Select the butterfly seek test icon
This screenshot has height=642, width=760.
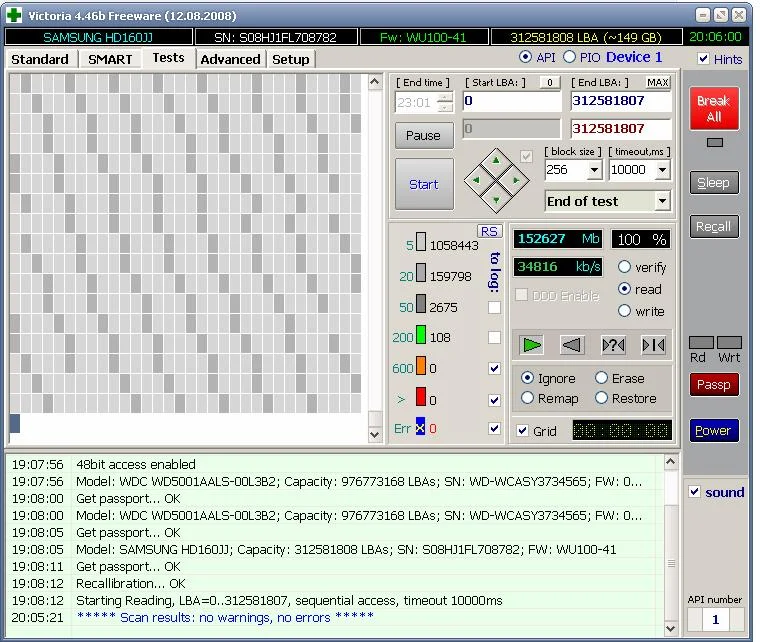click(x=653, y=345)
